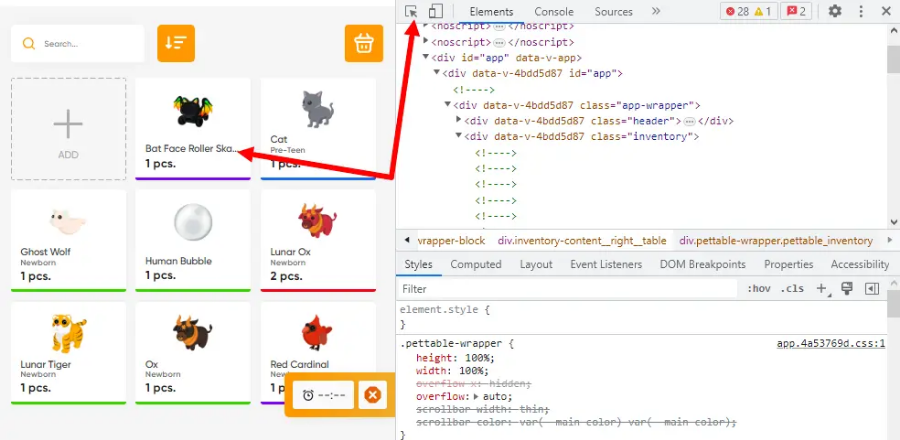The image size is (900, 440).
Task: Toggle the computed styles sidebar pane icon
Action: tap(871, 288)
